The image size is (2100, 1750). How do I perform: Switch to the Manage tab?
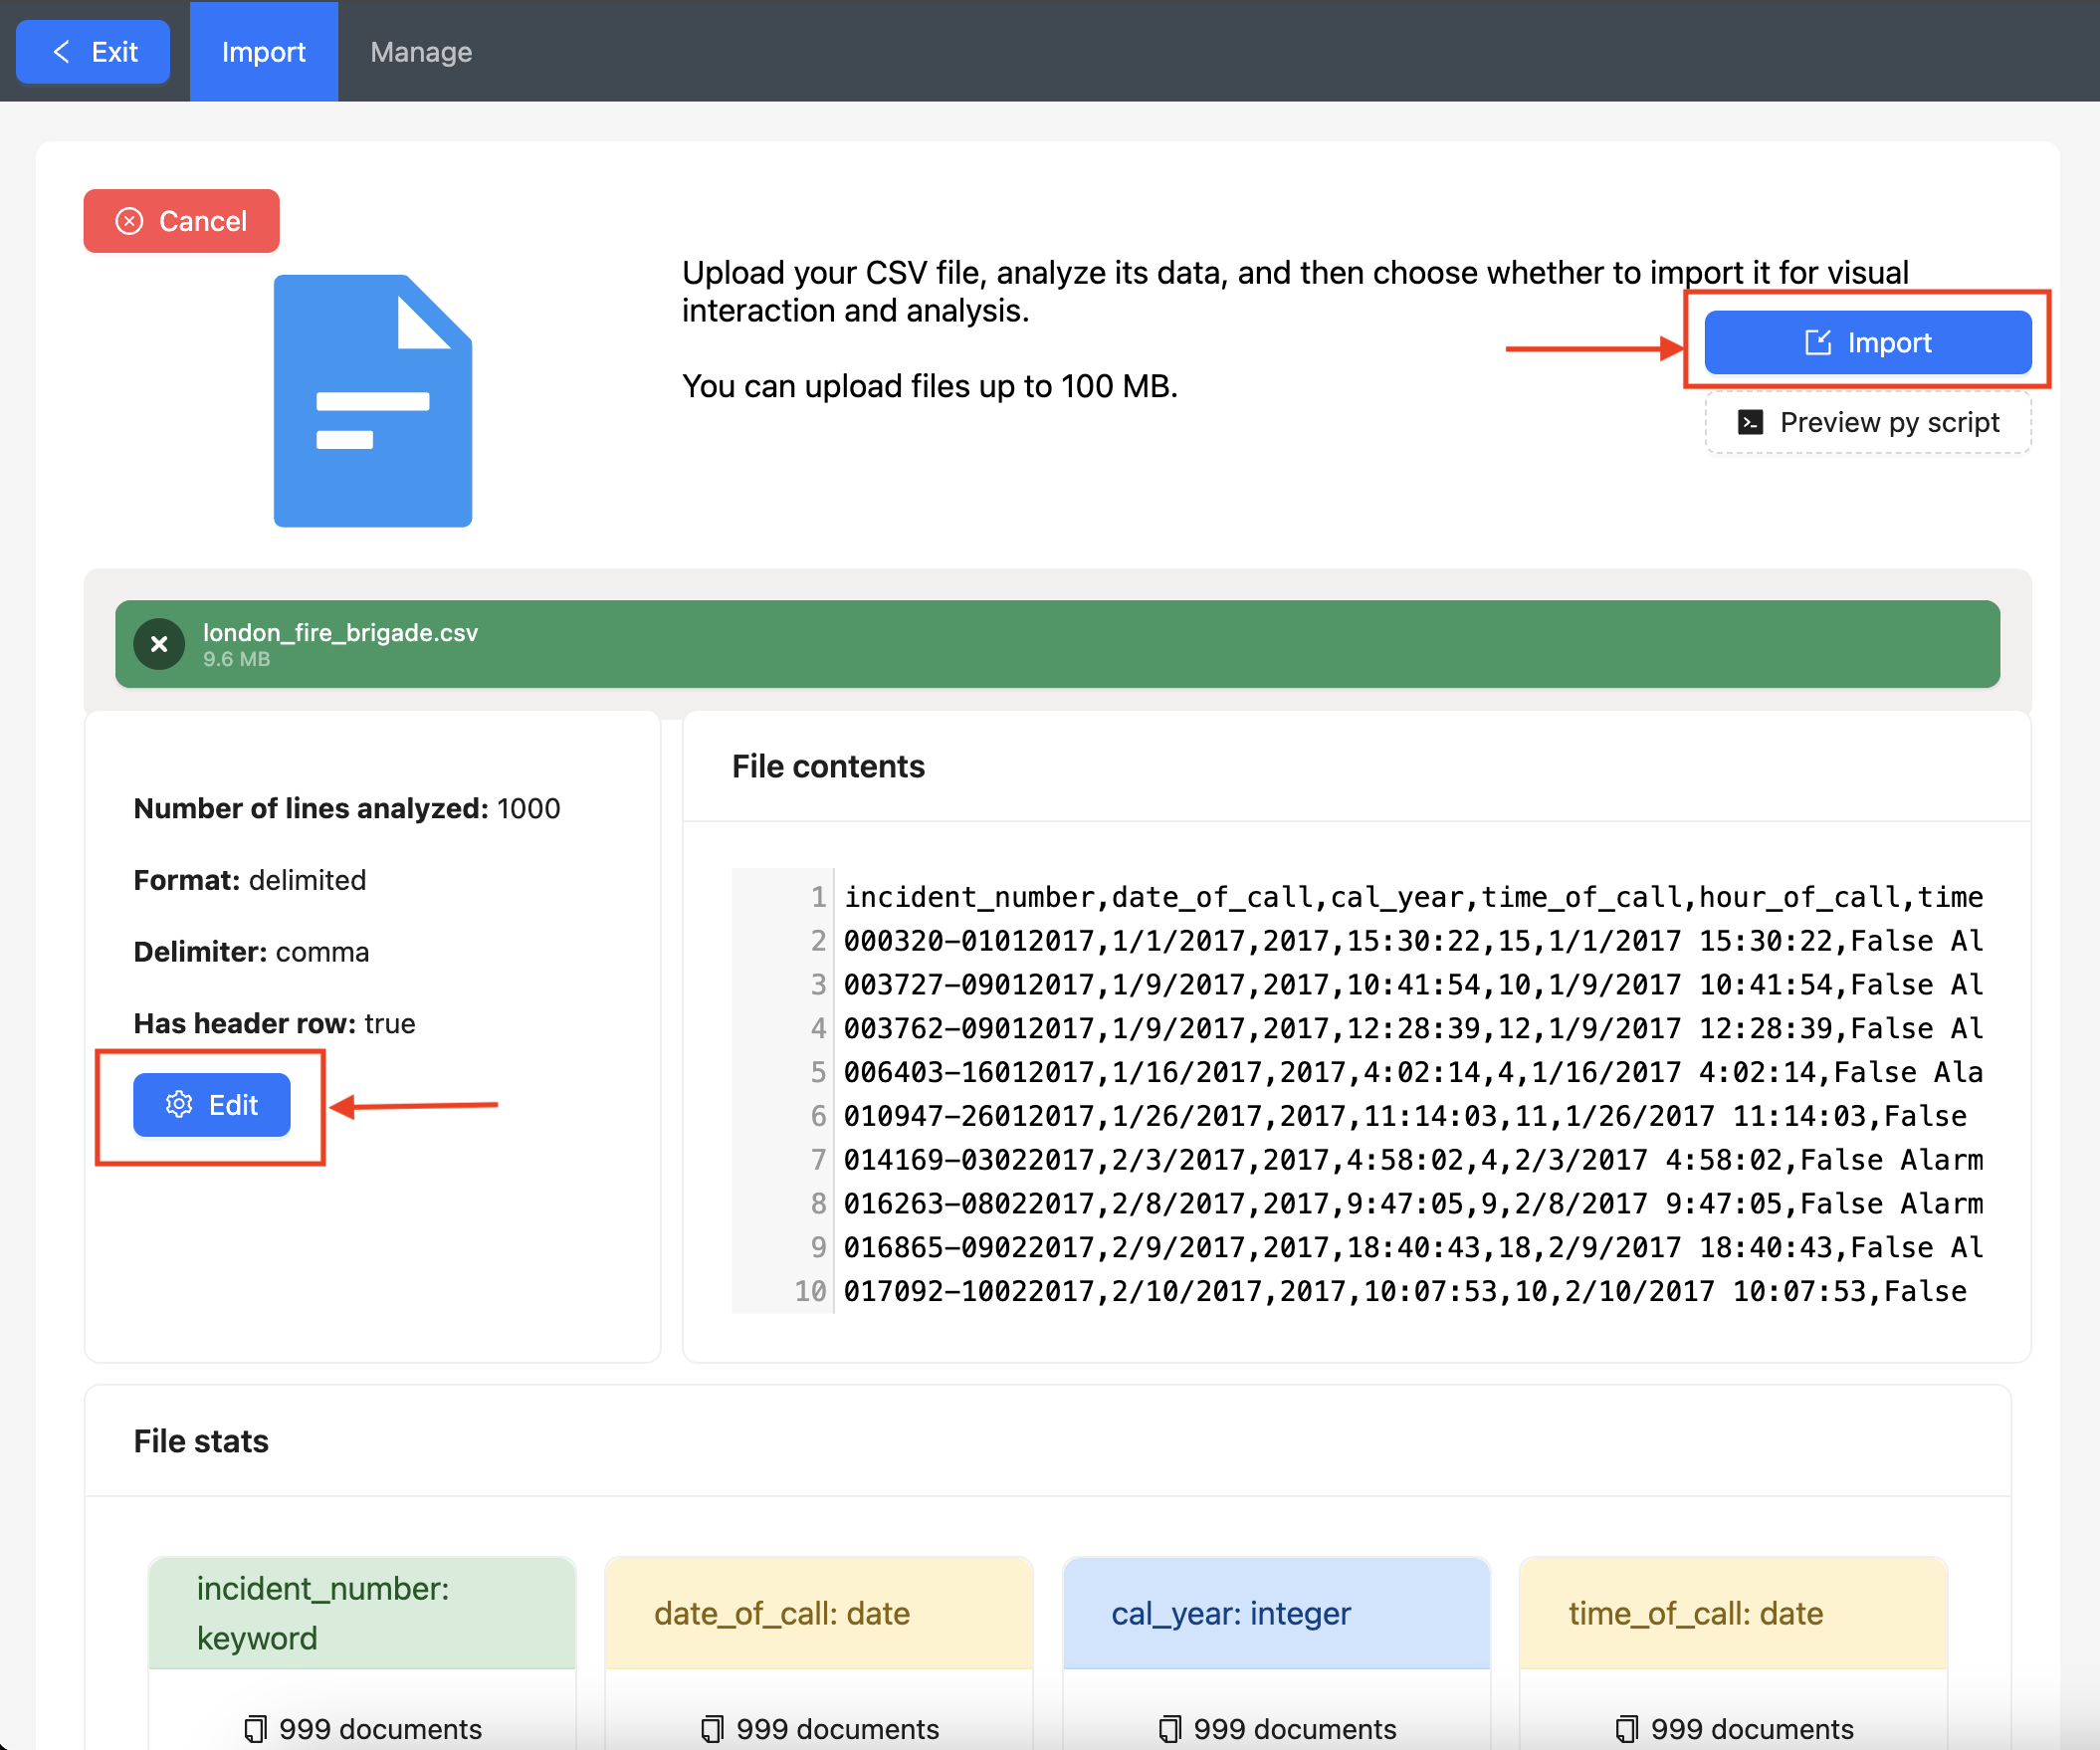tap(421, 52)
